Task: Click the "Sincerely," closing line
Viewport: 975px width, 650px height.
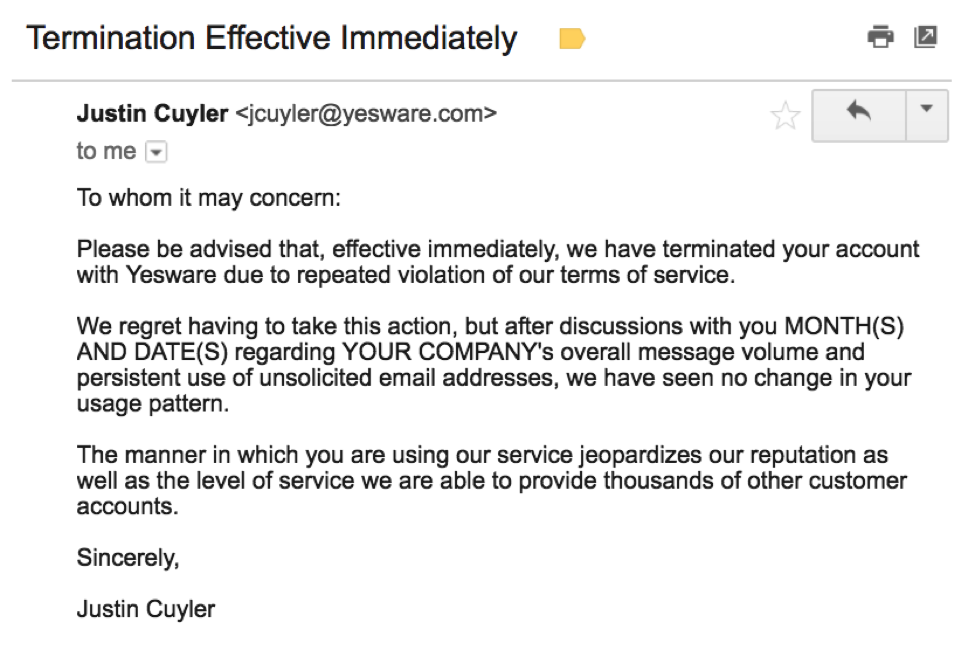Action: tap(128, 558)
